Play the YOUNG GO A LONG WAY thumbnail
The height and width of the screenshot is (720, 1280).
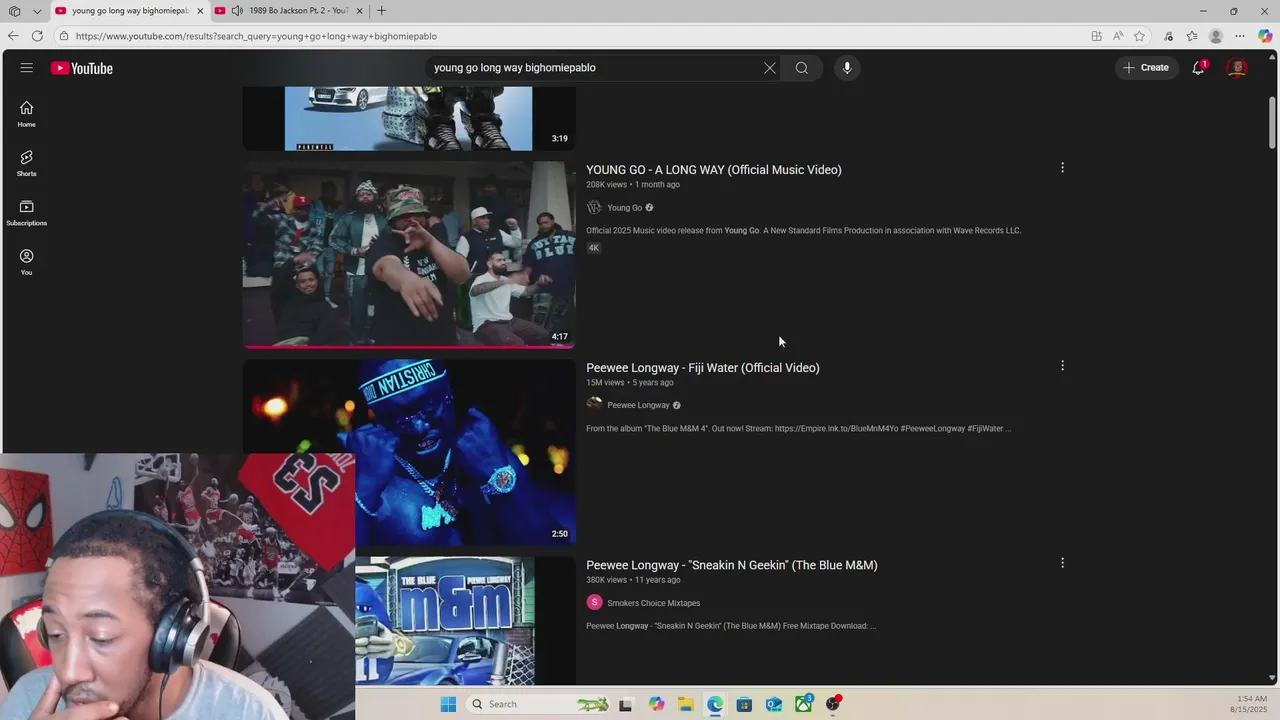tap(409, 254)
